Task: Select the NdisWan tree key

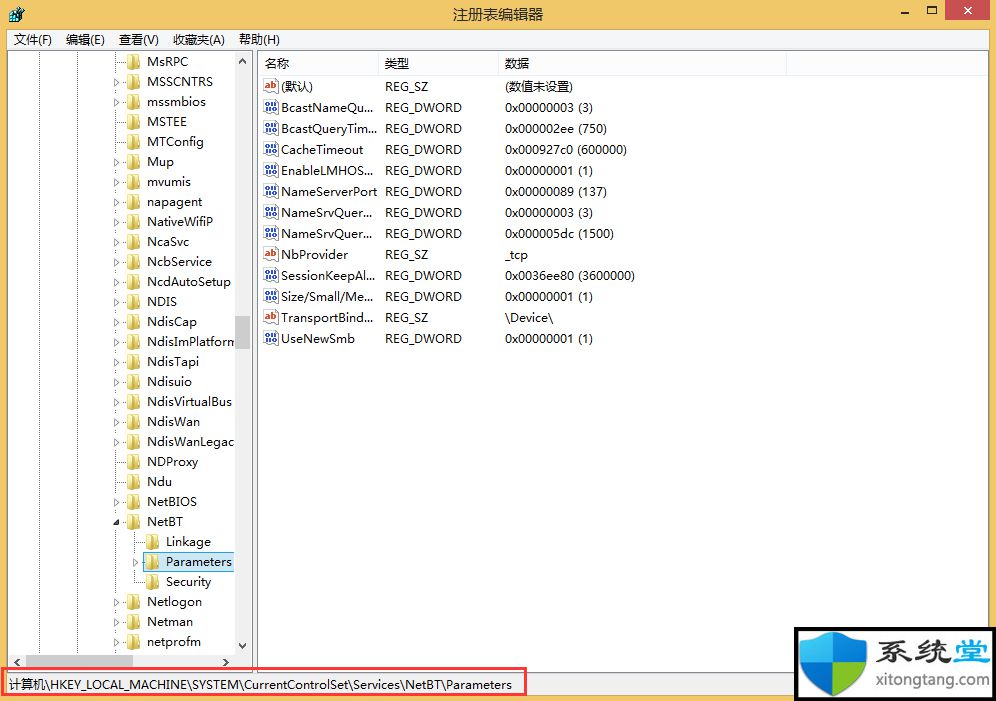Action: pos(173,422)
